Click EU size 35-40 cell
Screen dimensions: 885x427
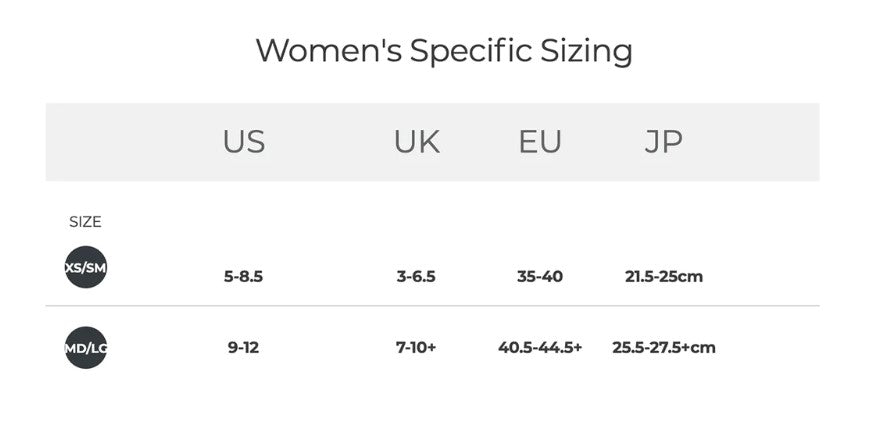click(x=540, y=276)
